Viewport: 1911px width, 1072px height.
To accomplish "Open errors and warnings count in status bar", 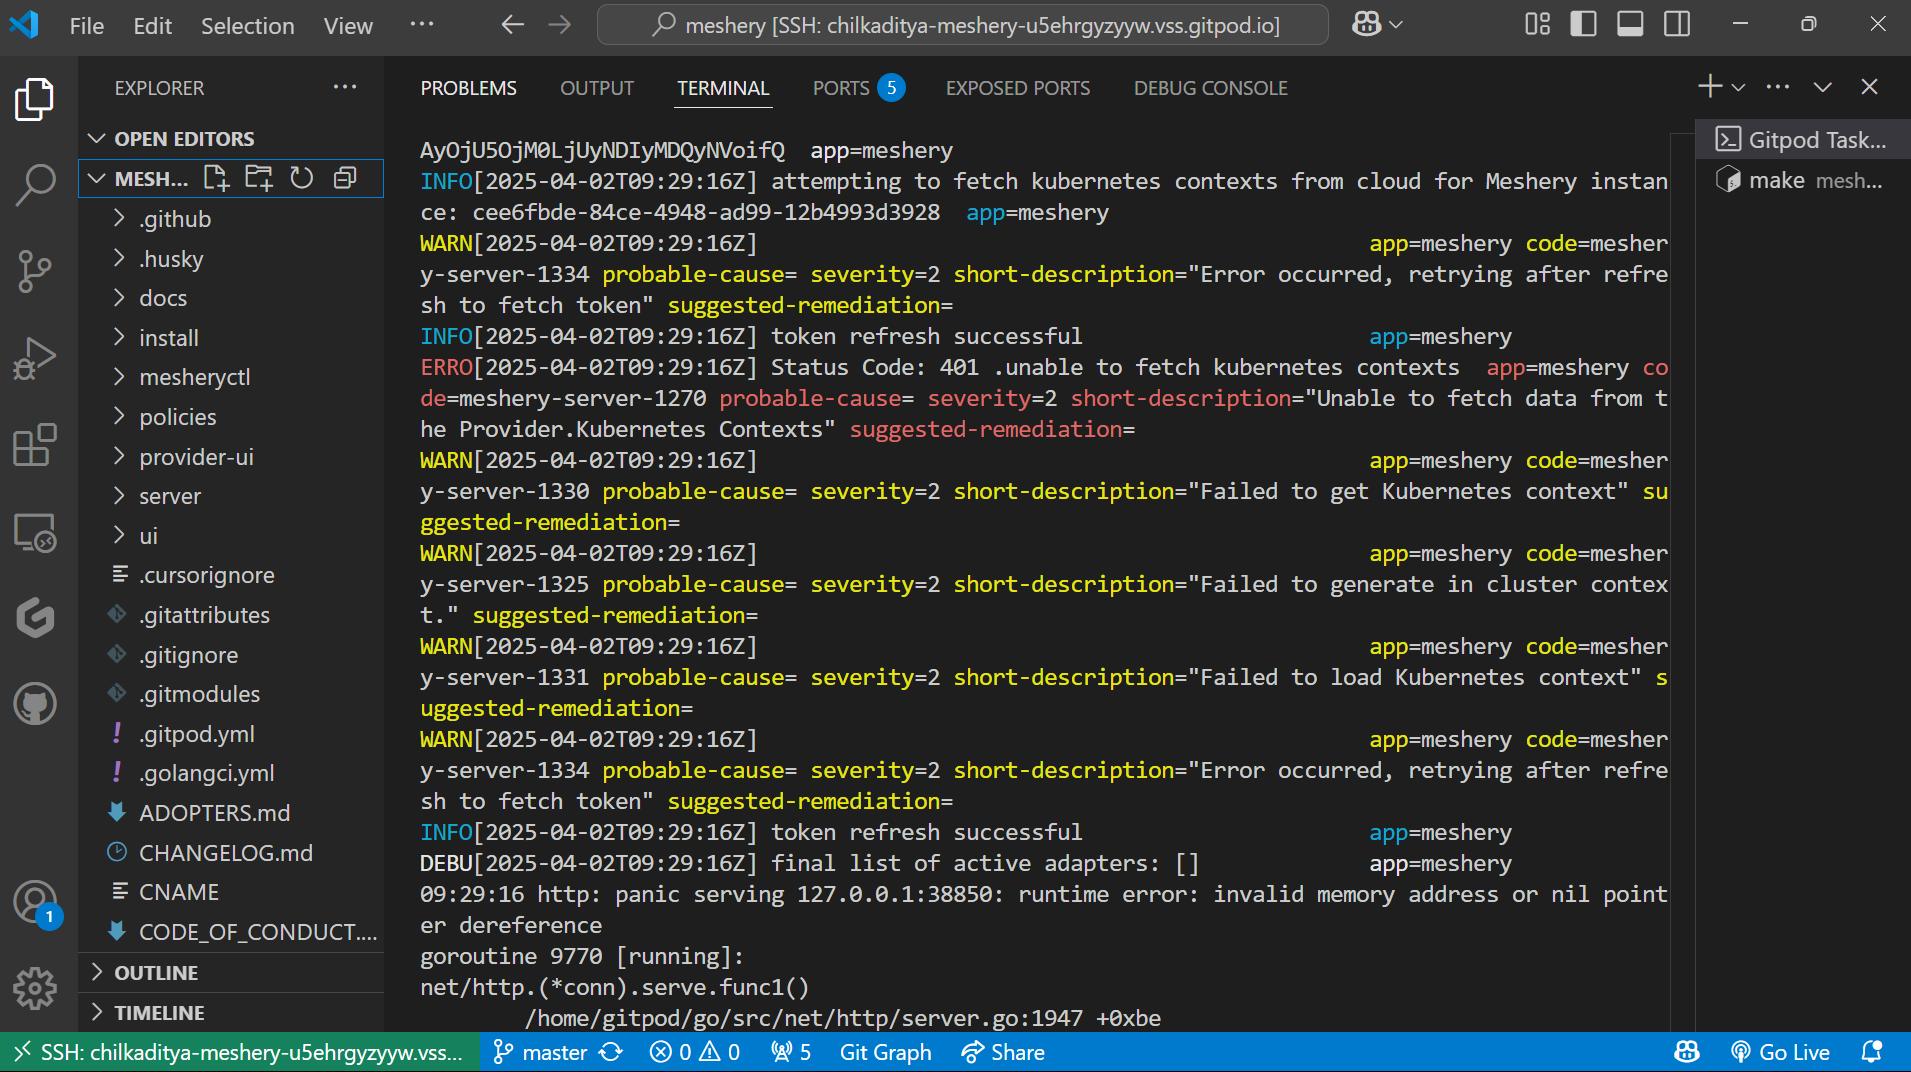I will pos(695,1052).
